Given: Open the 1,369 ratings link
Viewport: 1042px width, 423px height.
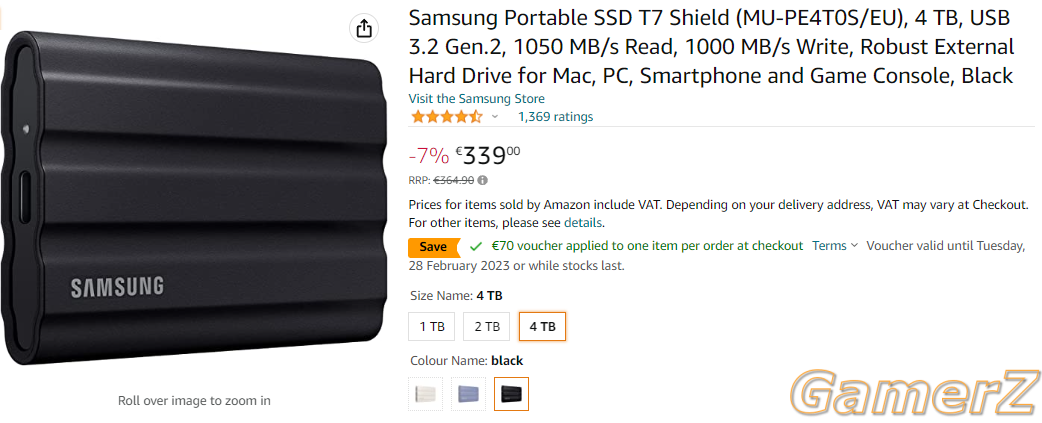Looking at the screenshot, I should (x=556, y=117).
